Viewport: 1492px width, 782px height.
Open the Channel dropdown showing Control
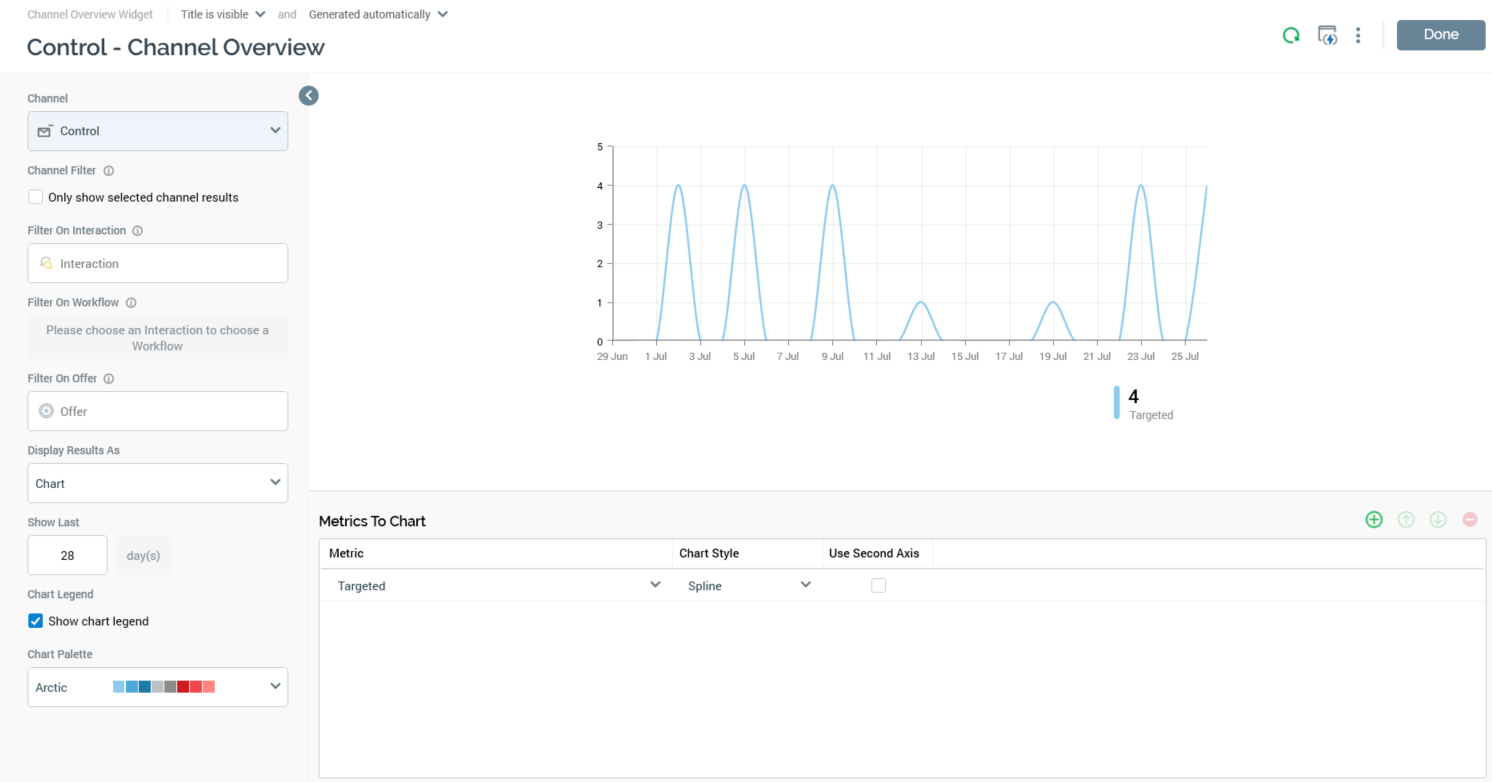tap(158, 131)
